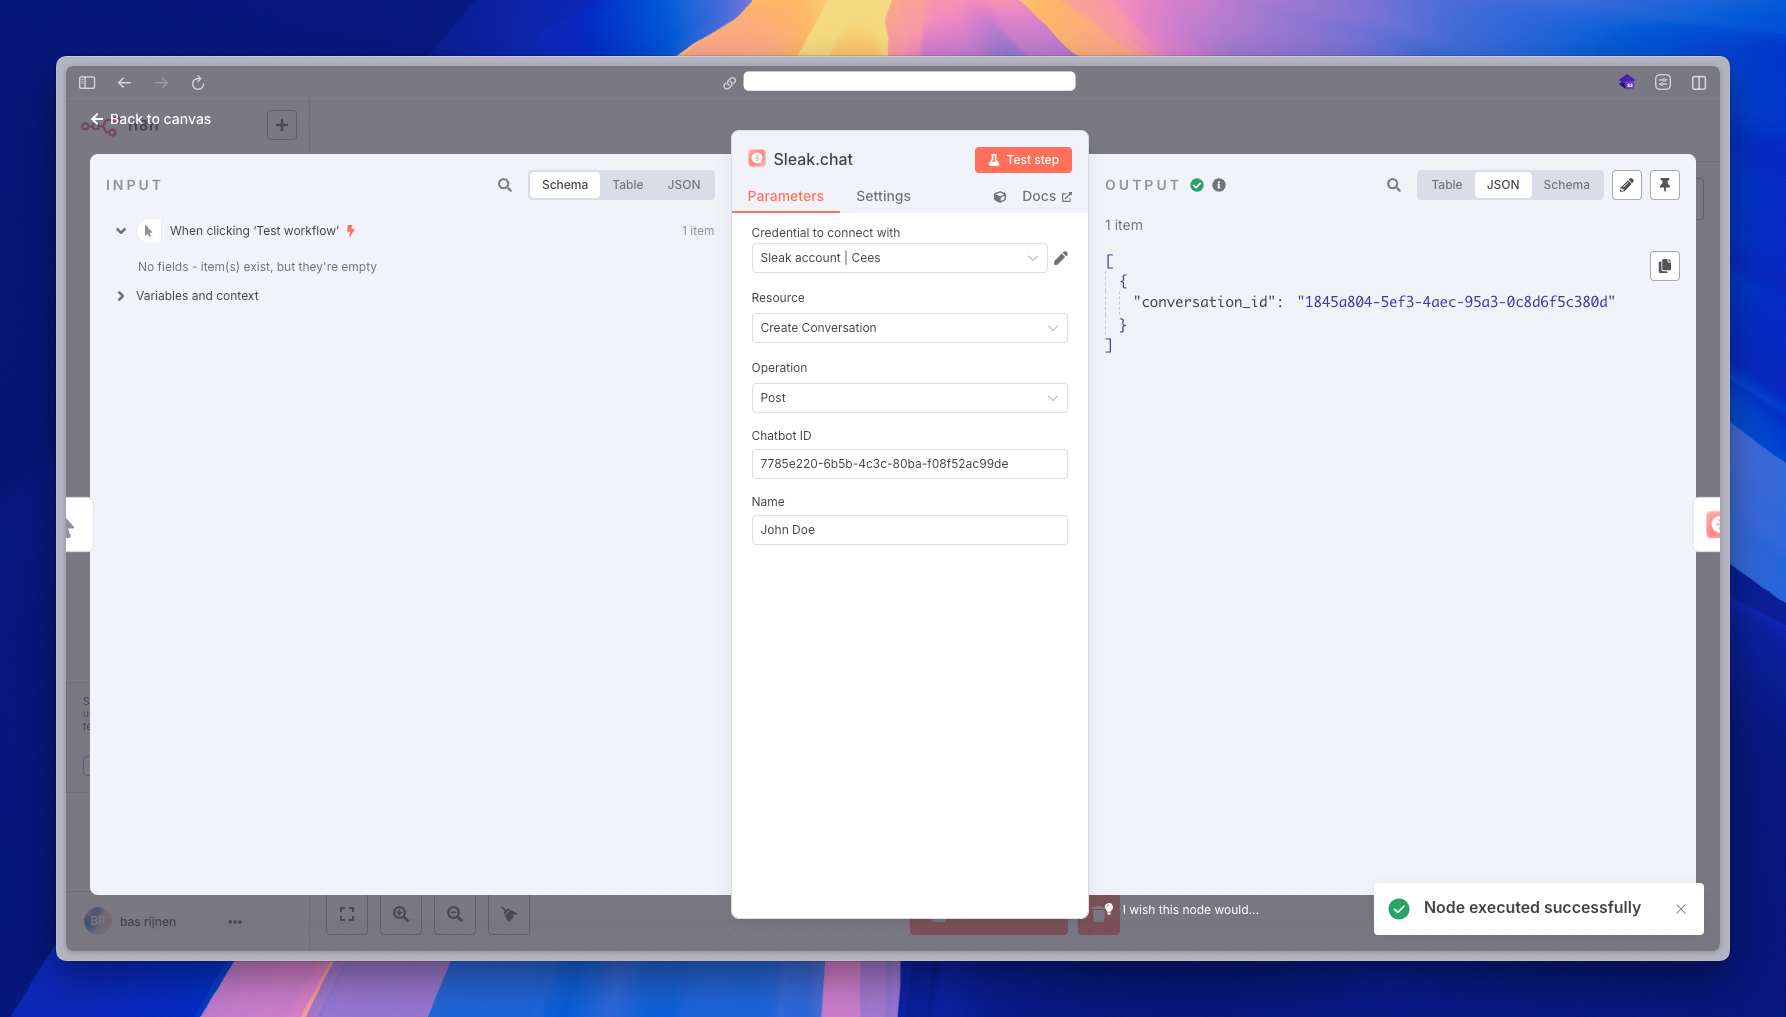
Task: Open the Settings tab
Action: tap(883, 196)
